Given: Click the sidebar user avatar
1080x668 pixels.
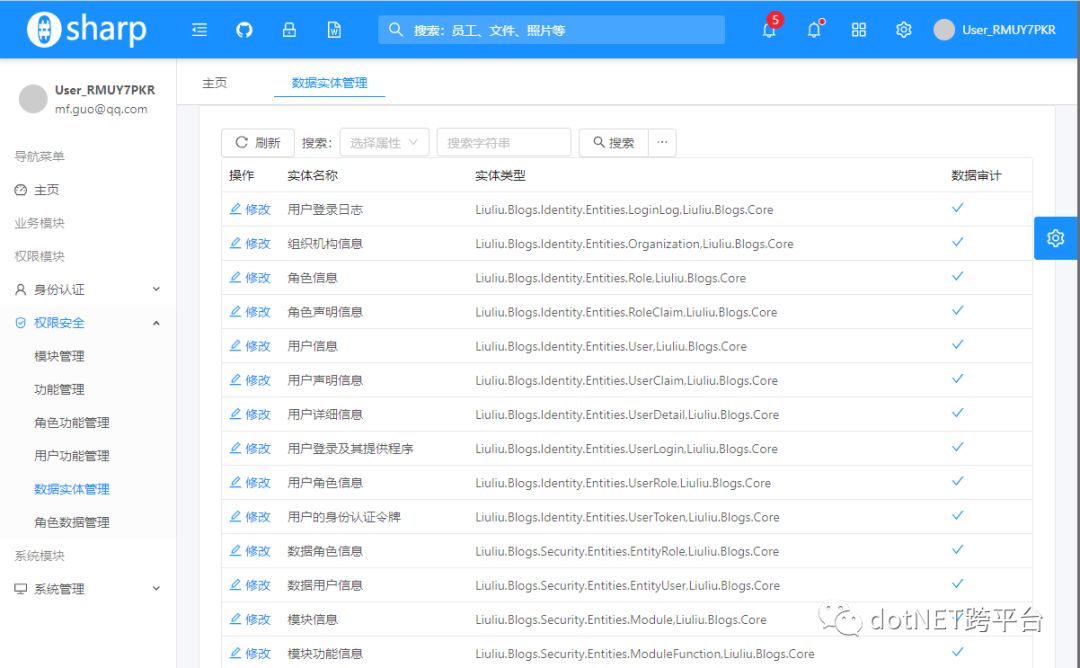Looking at the screenshot, I should pos(33,99).
